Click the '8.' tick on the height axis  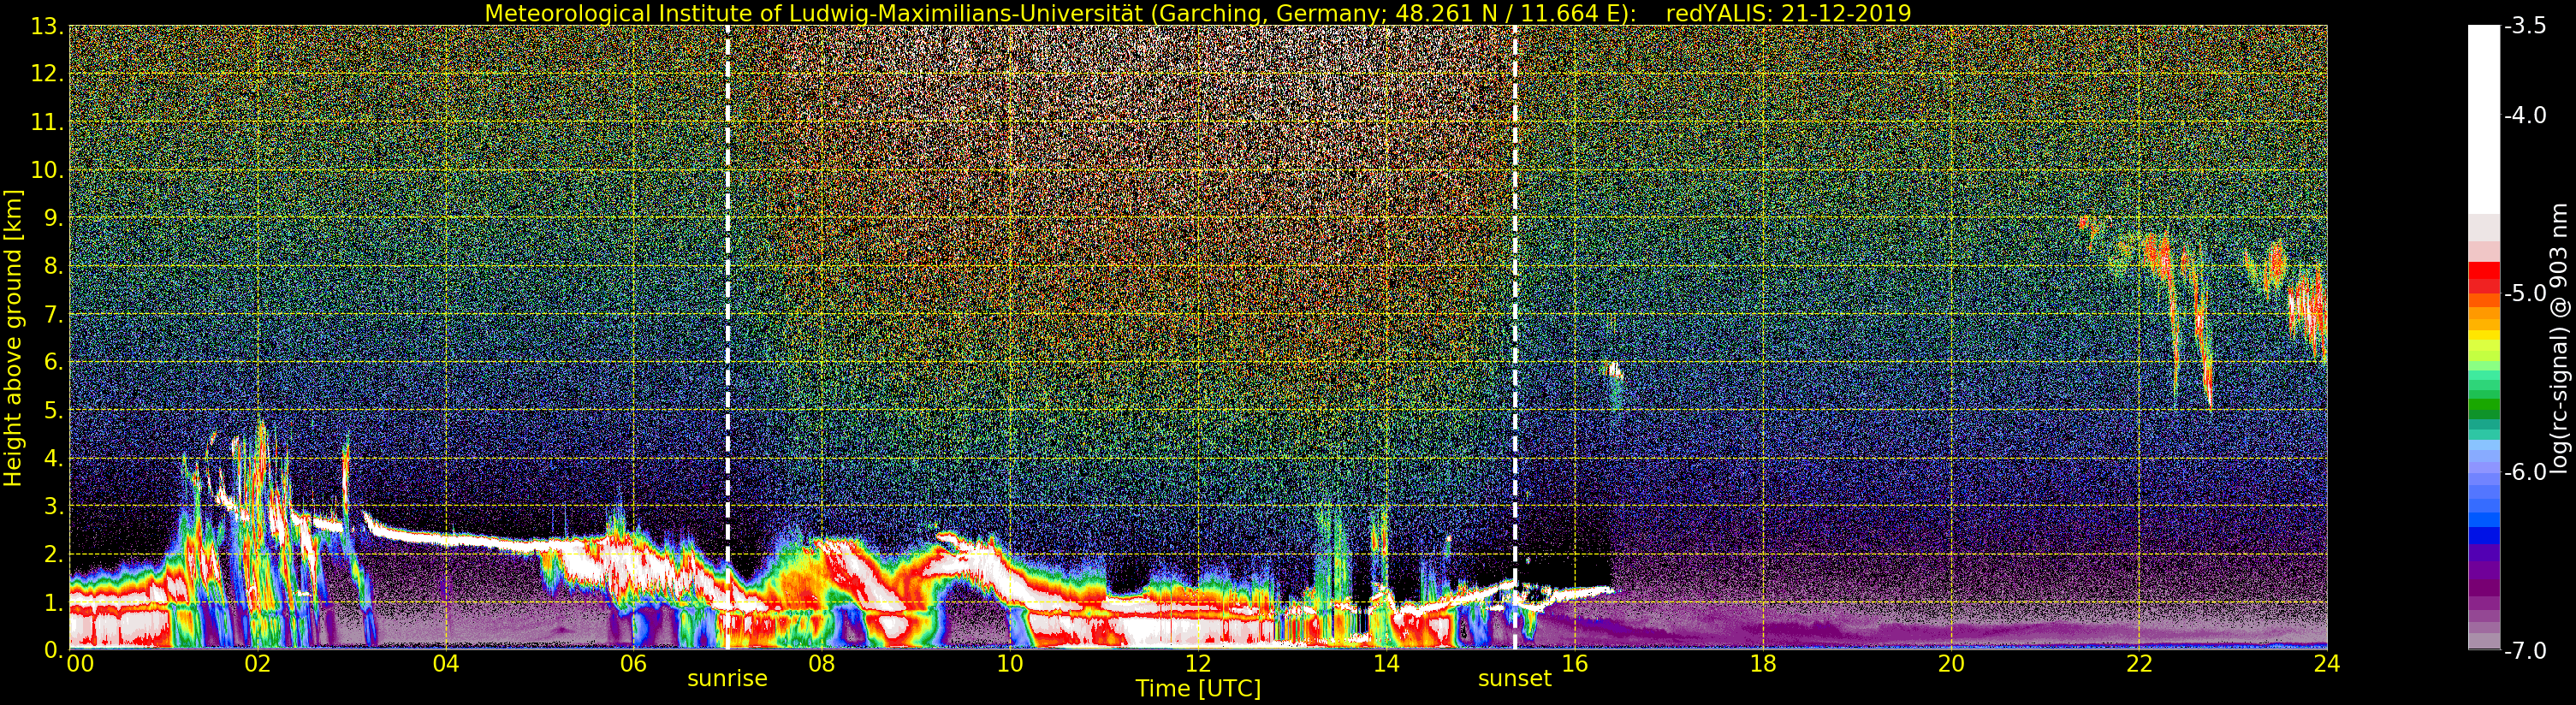pyautogui.click(x=53, y=266)
